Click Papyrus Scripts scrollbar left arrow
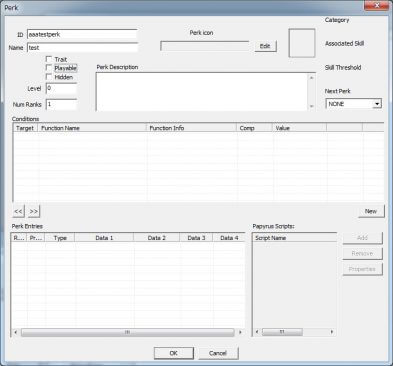This screenshot has width=393, height=366. pyautogui.click(x=257, y=332)
